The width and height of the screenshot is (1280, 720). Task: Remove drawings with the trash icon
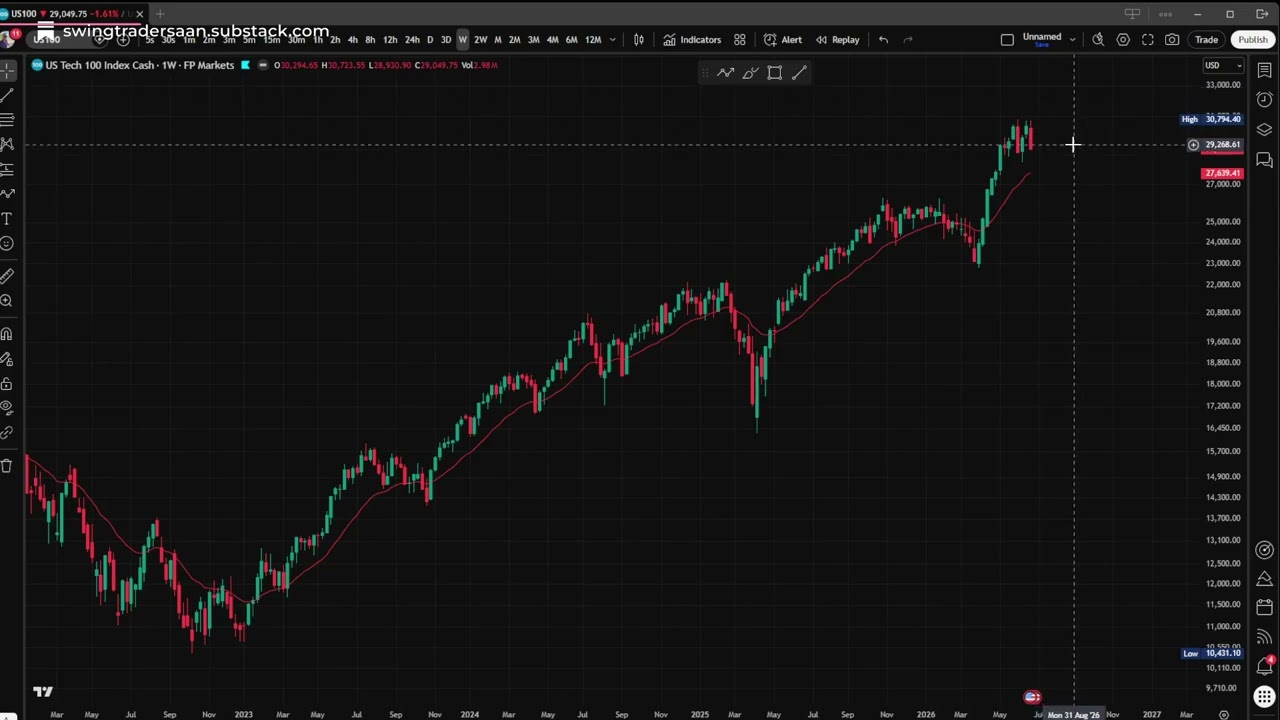pyautogui.click(x=7, y=466)
